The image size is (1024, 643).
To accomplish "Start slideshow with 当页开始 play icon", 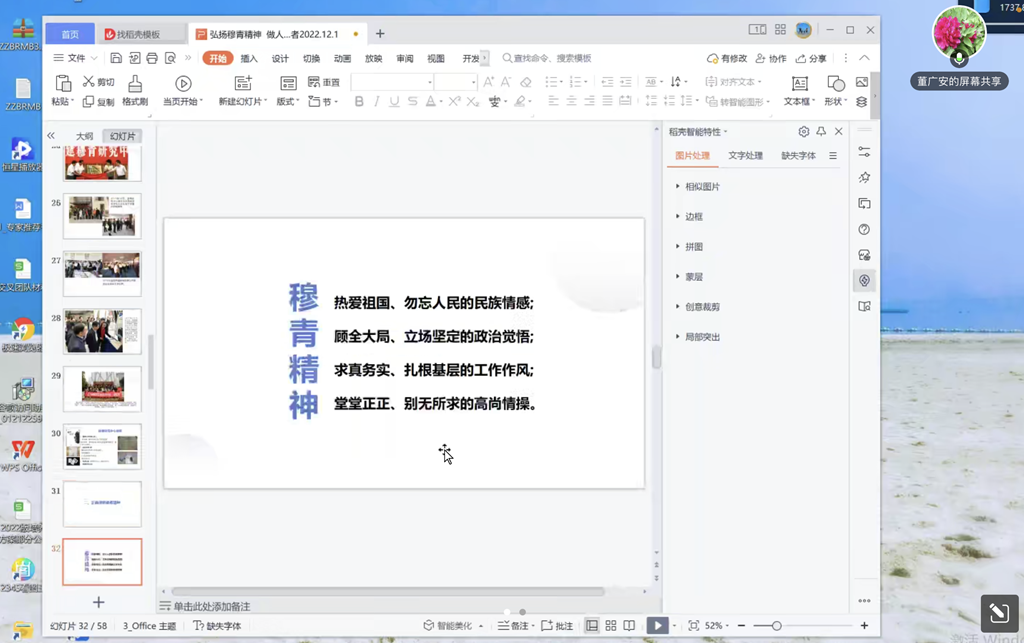I will [x=183, y=84].
